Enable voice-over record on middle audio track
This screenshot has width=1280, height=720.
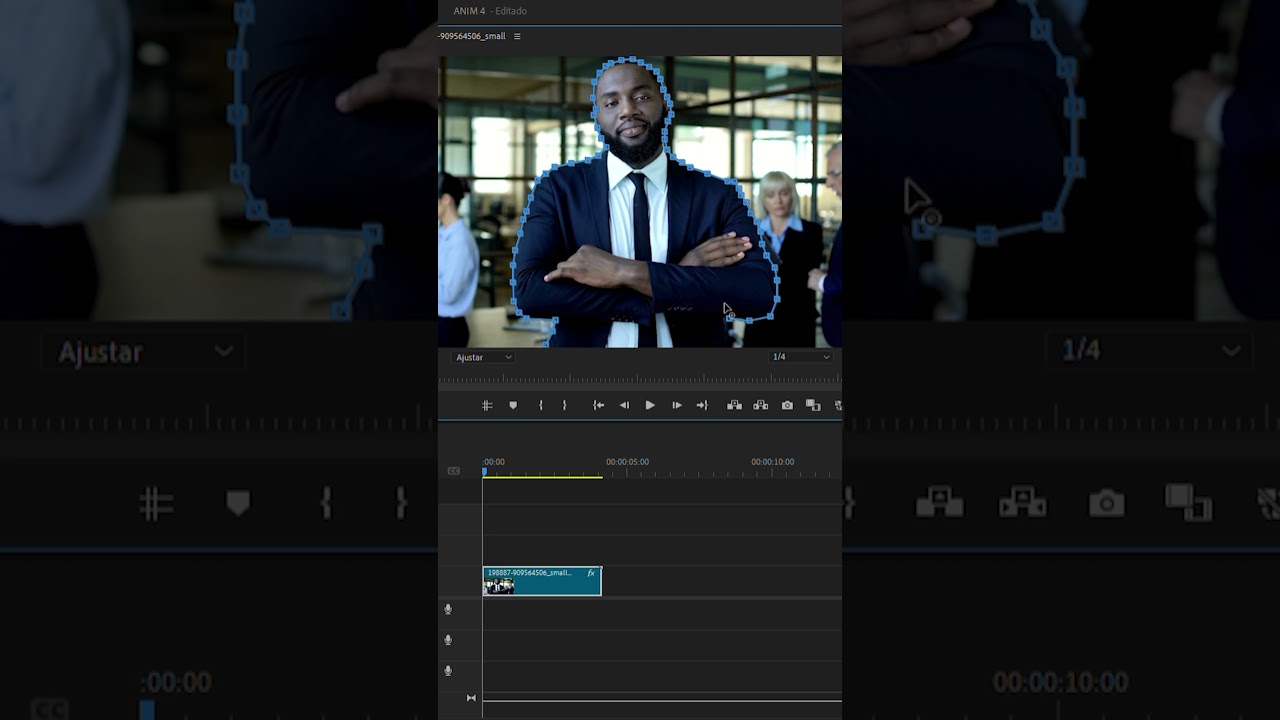point(448,640)
